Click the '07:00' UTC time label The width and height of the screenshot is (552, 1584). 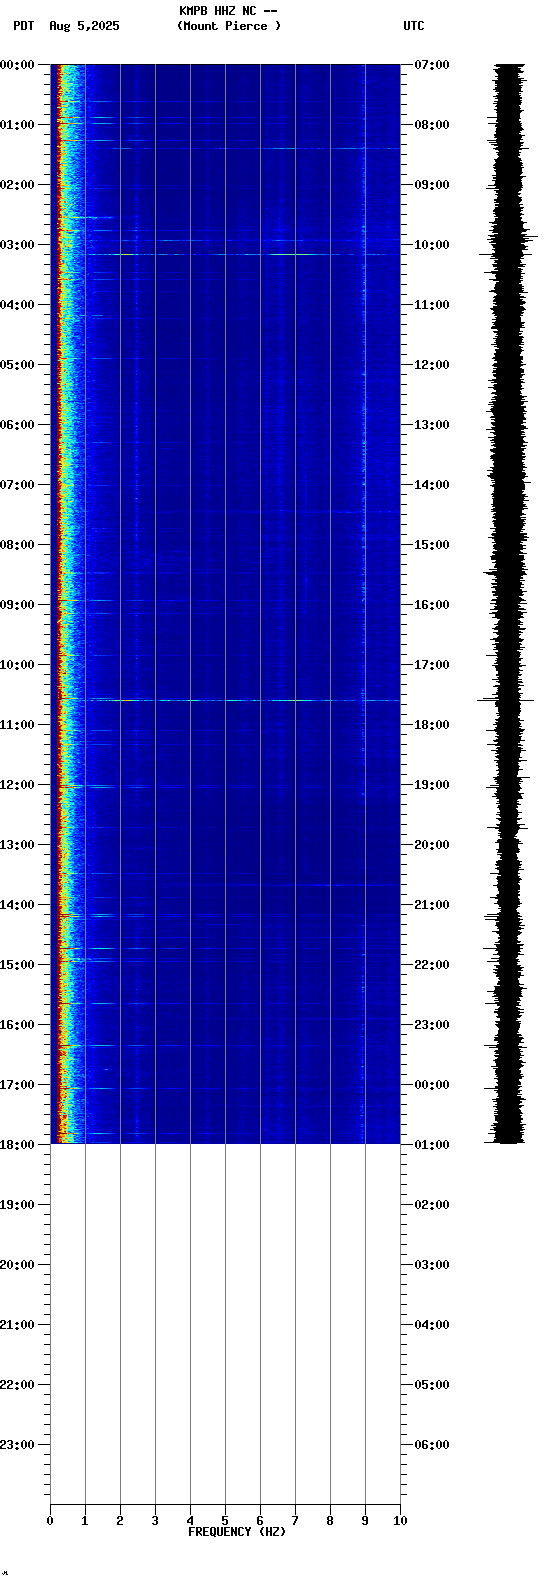click(432, 65)
